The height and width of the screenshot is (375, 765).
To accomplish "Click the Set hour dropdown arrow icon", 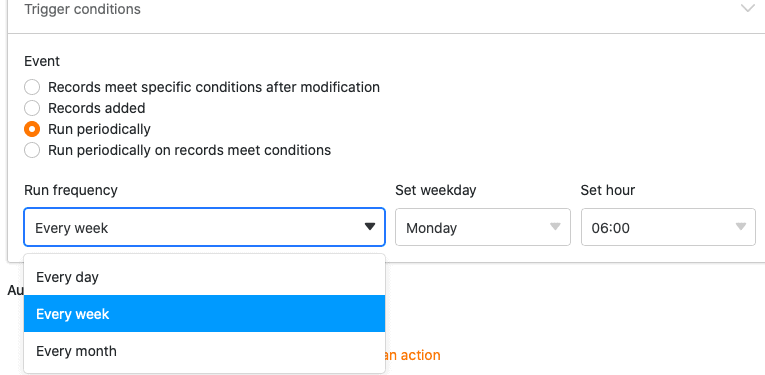I will click(x=741, y=227).
